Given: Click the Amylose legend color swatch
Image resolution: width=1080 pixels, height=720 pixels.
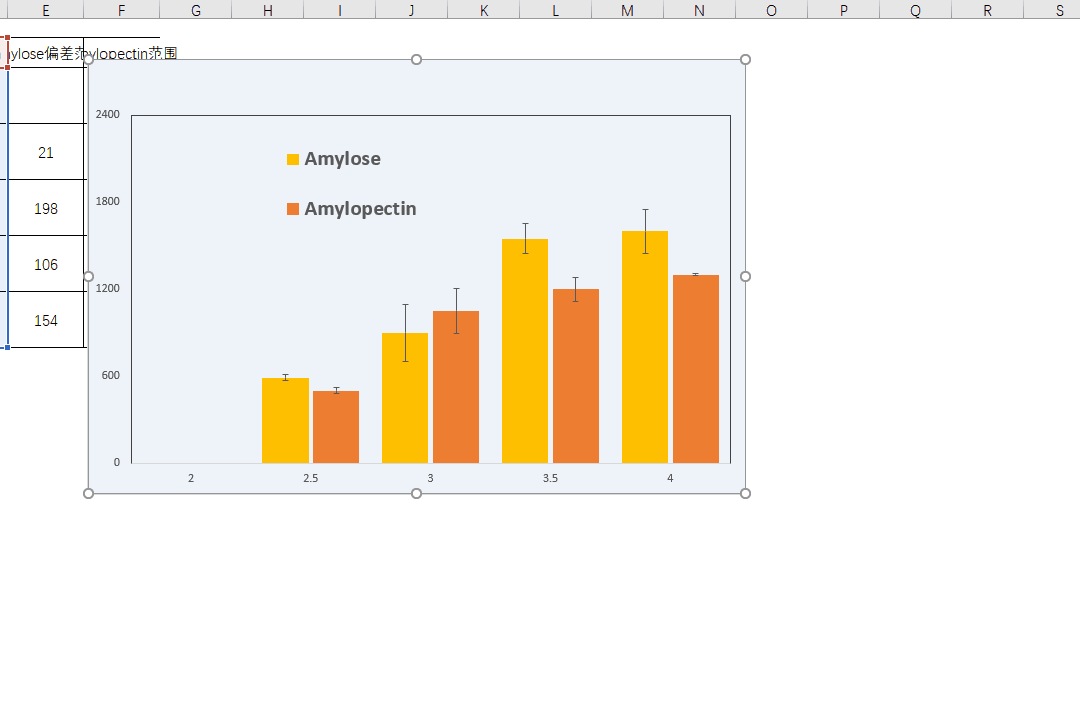Looking at the screenshot, I should pos(293,159).
